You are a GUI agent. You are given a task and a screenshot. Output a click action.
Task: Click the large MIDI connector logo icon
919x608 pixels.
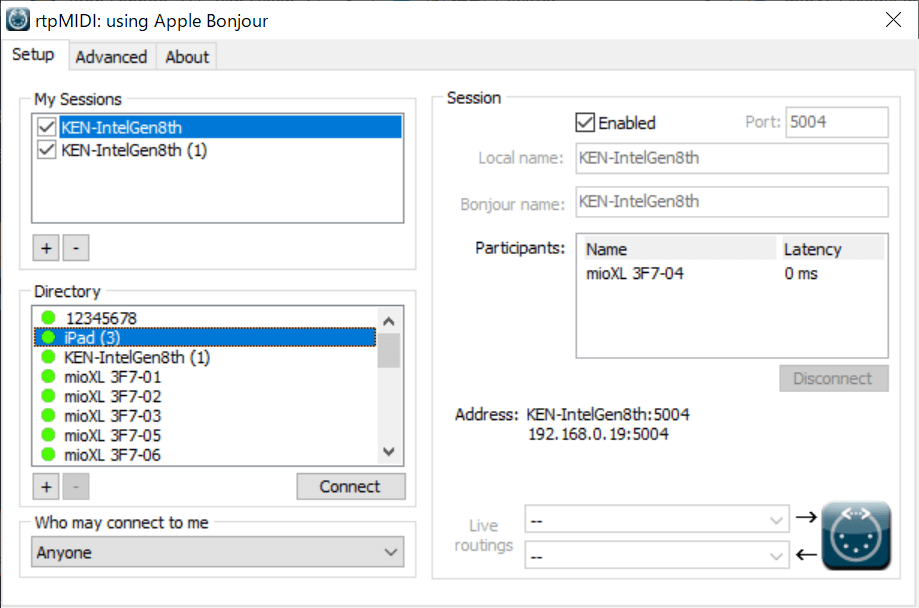[856, 536]
